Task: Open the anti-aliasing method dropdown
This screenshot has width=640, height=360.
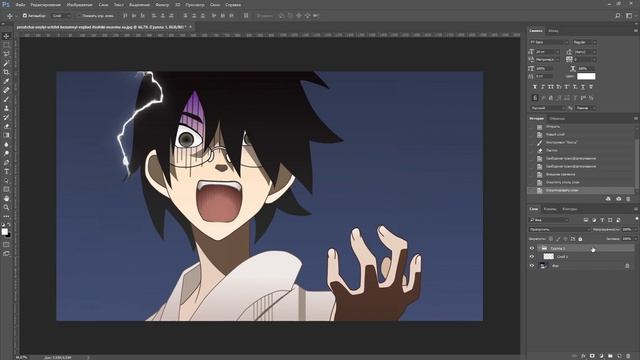Action: click(x=586, y=108)
